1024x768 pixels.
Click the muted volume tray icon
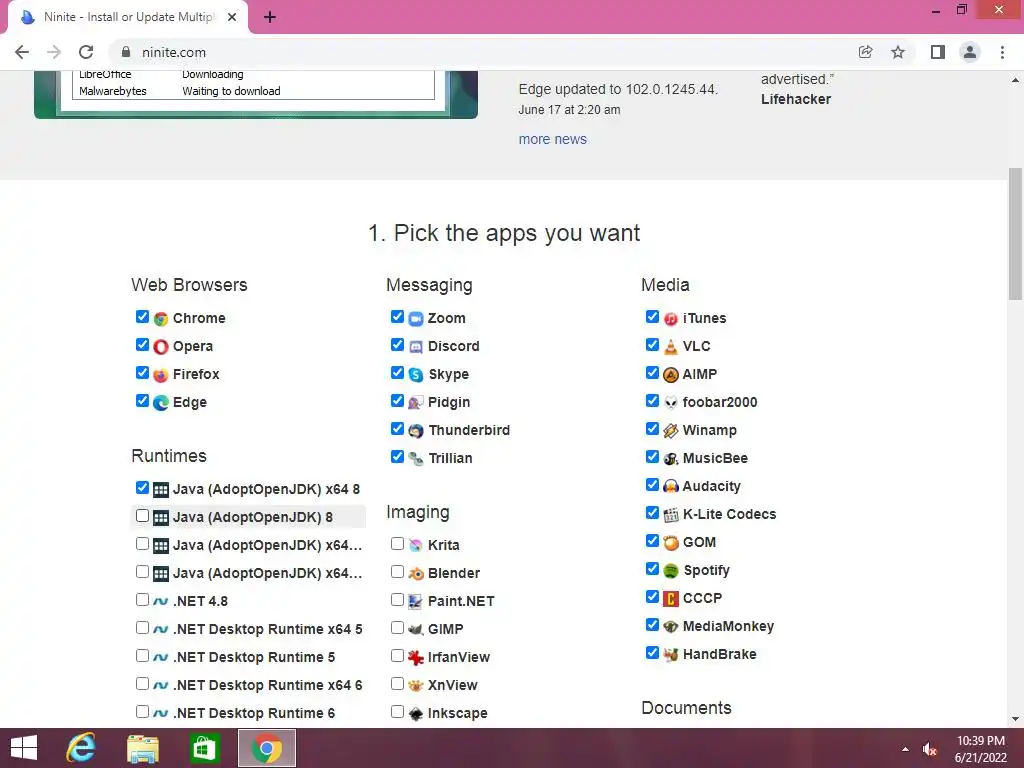(x=930, y=750)
